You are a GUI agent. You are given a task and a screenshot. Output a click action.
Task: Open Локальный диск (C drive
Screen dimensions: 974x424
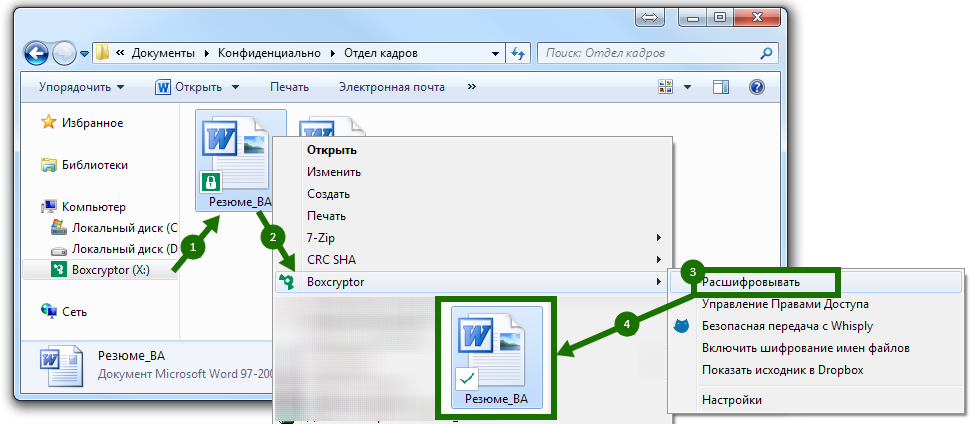114,228
